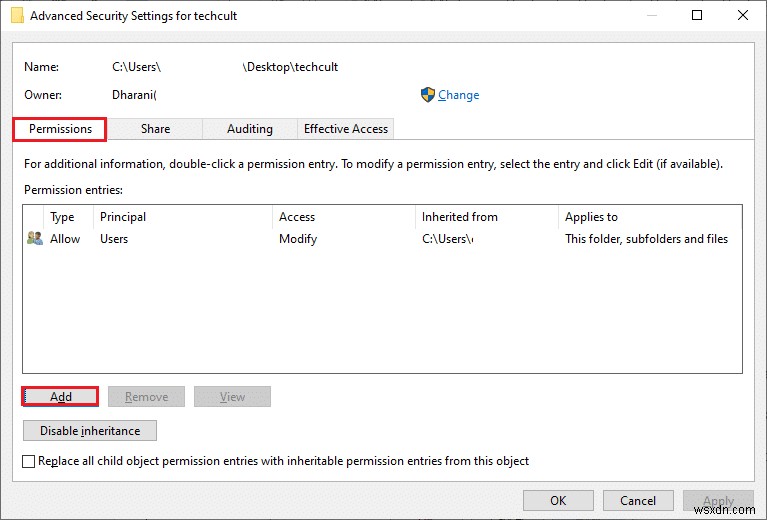Viewport: 767px width, 520px height.
Task: Click the greyed Remove button
Action: point(146,397)
